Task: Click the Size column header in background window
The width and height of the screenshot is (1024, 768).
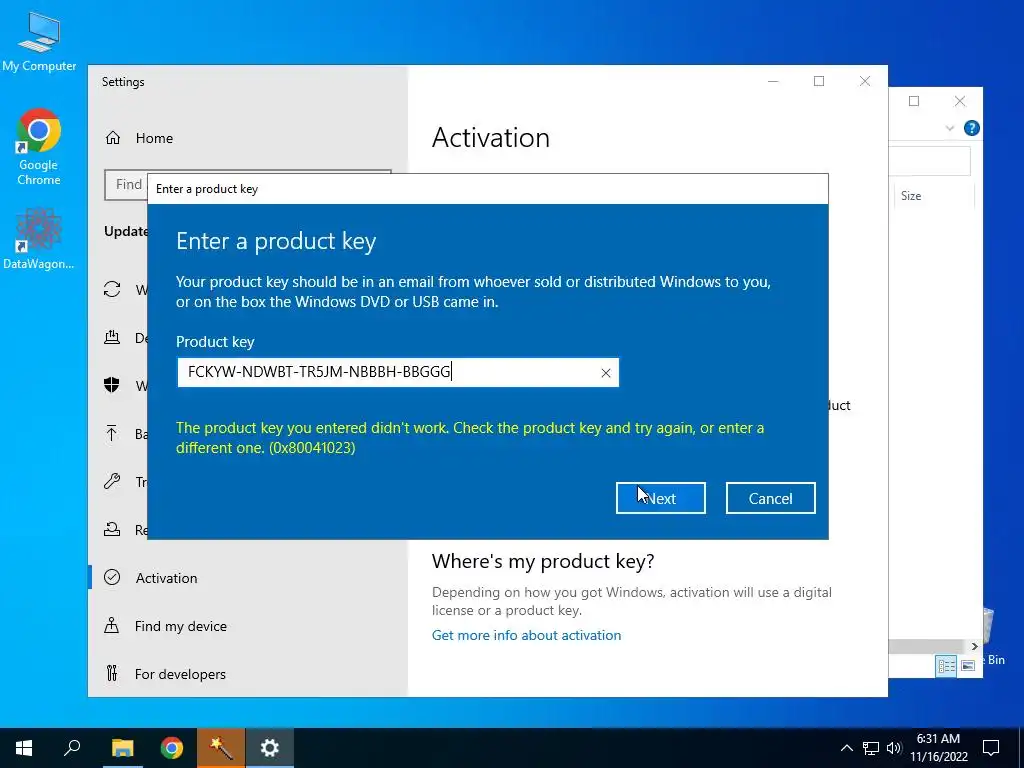Action: tap(910, 196)
